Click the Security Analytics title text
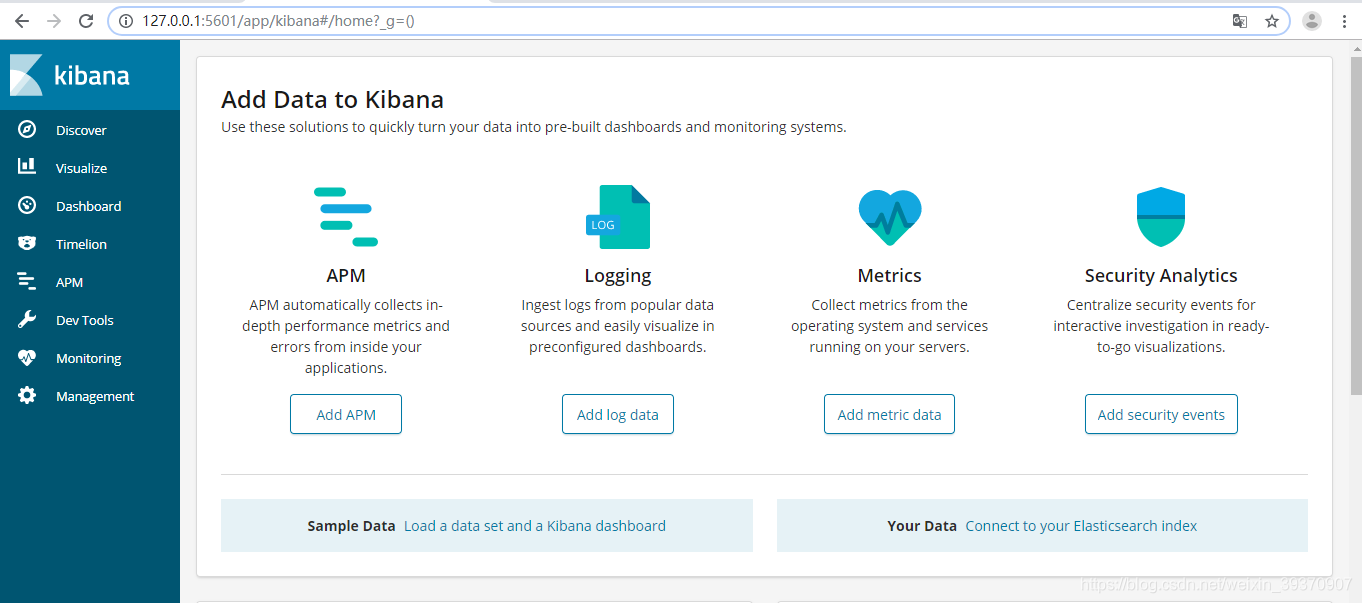Image resolution: width=1362 pixels, height=603 pixels. (x=1161, y=275)
